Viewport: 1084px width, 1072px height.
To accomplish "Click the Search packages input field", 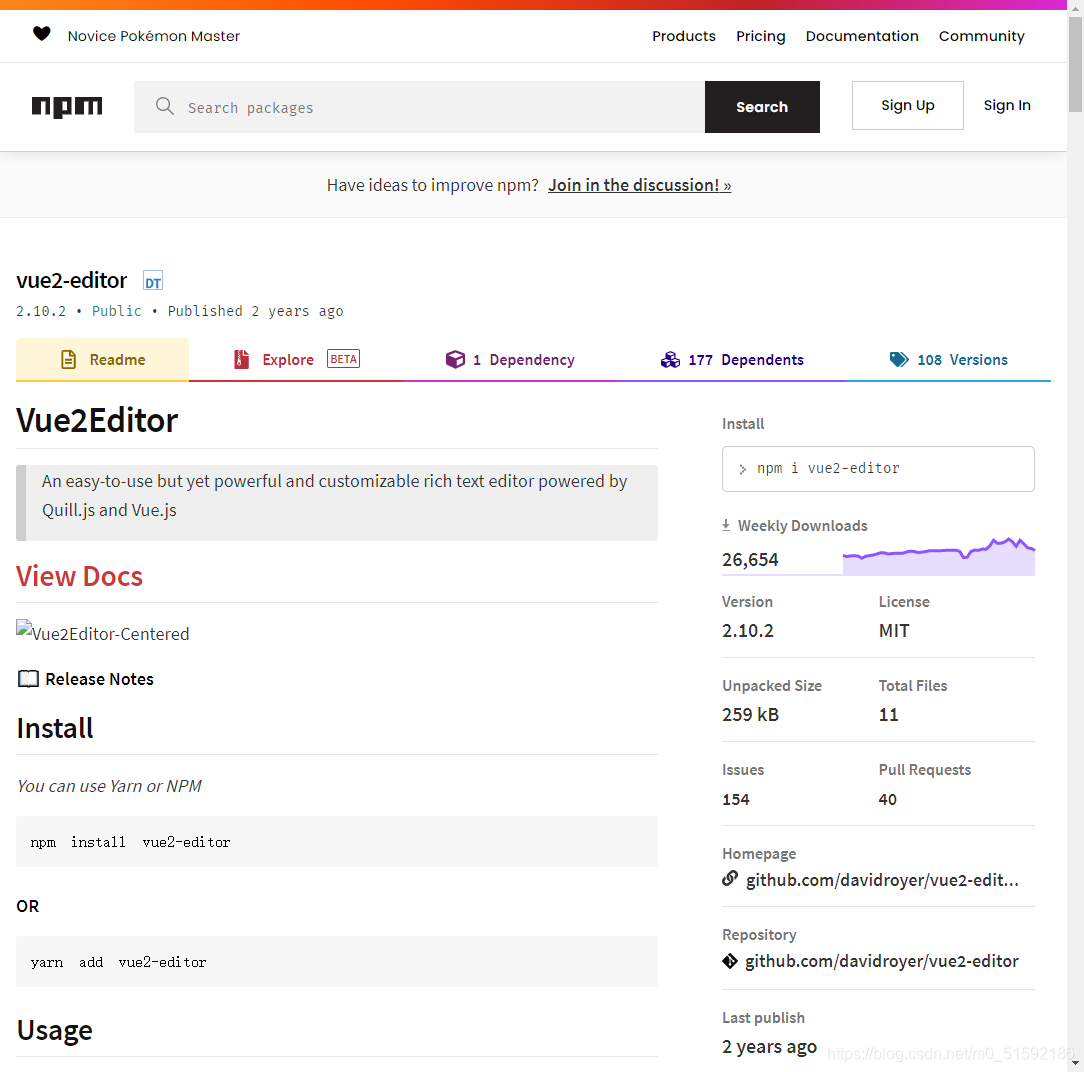I will 420,106.
